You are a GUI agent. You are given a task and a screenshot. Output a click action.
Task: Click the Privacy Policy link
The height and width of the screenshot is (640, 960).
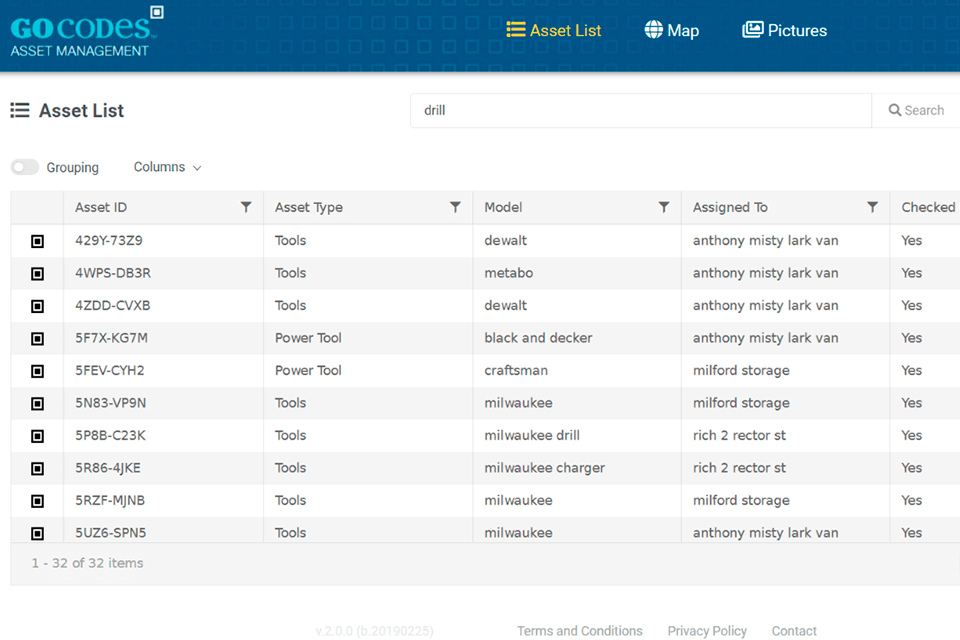coord(707,631)
